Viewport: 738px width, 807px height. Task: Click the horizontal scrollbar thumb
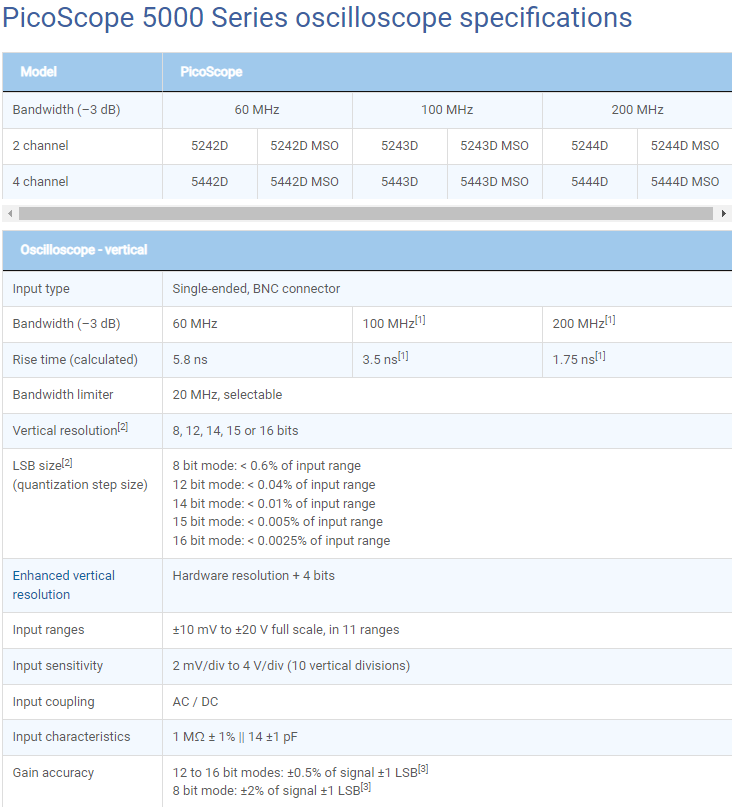365,213
